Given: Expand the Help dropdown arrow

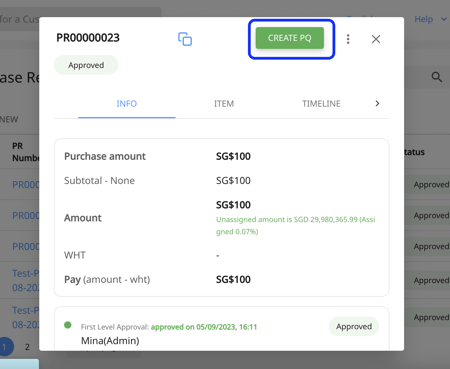Looking at the screenshot, I should coord(444,19).
